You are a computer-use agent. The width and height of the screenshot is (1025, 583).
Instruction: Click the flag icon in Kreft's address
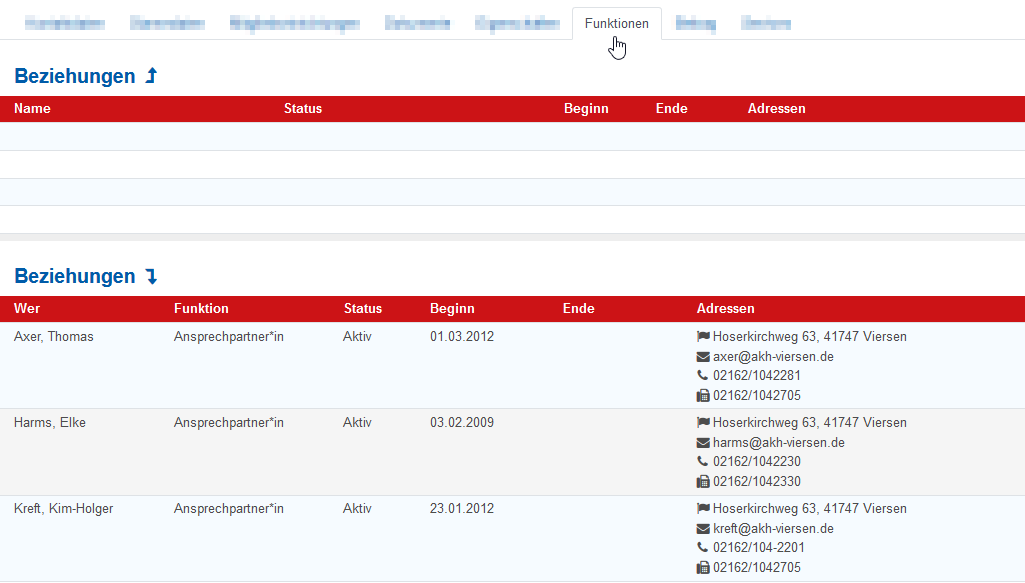click(703, 509)
